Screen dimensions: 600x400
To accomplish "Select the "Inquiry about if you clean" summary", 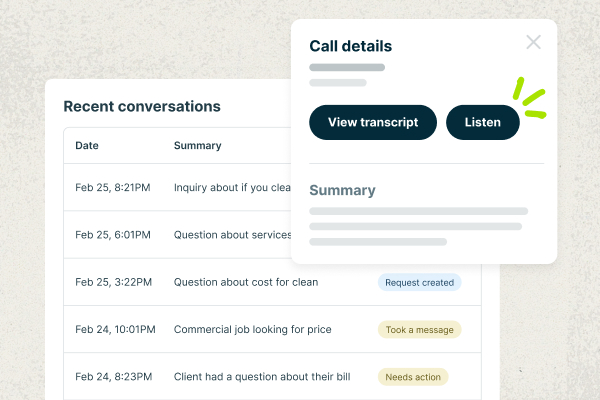I will click(x=232, y=187).
